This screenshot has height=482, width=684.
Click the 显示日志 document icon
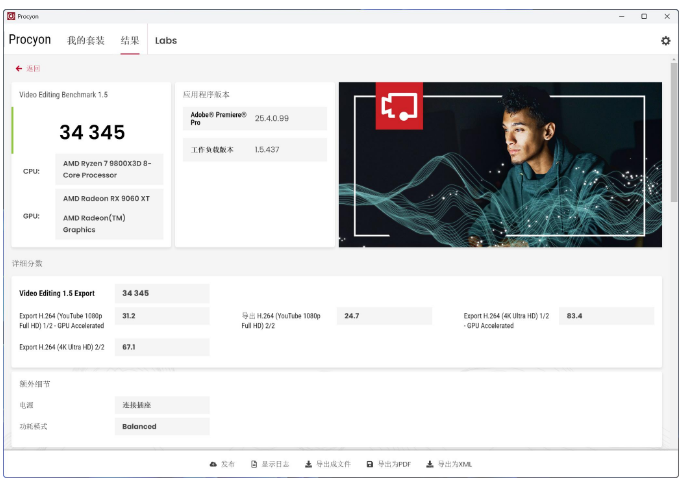click(254, 464)
